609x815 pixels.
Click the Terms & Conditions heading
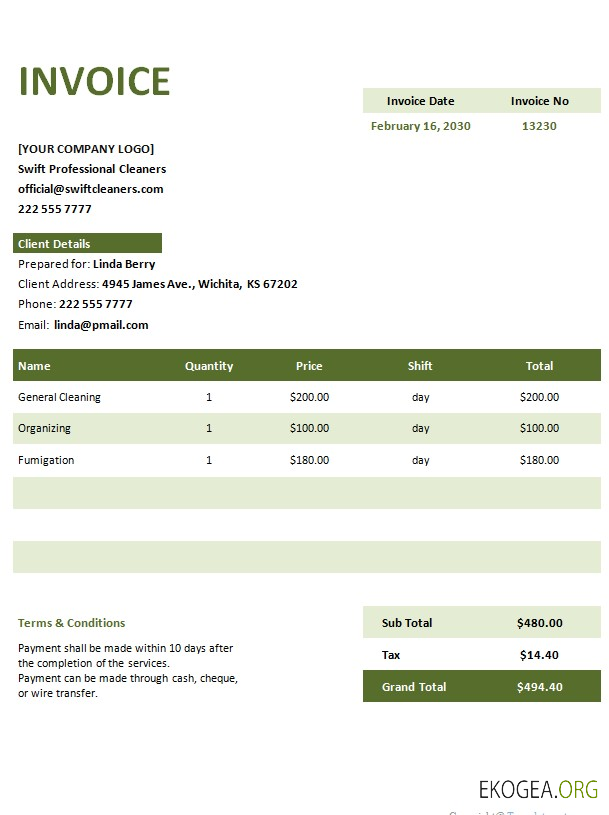[x=72, y=623]
